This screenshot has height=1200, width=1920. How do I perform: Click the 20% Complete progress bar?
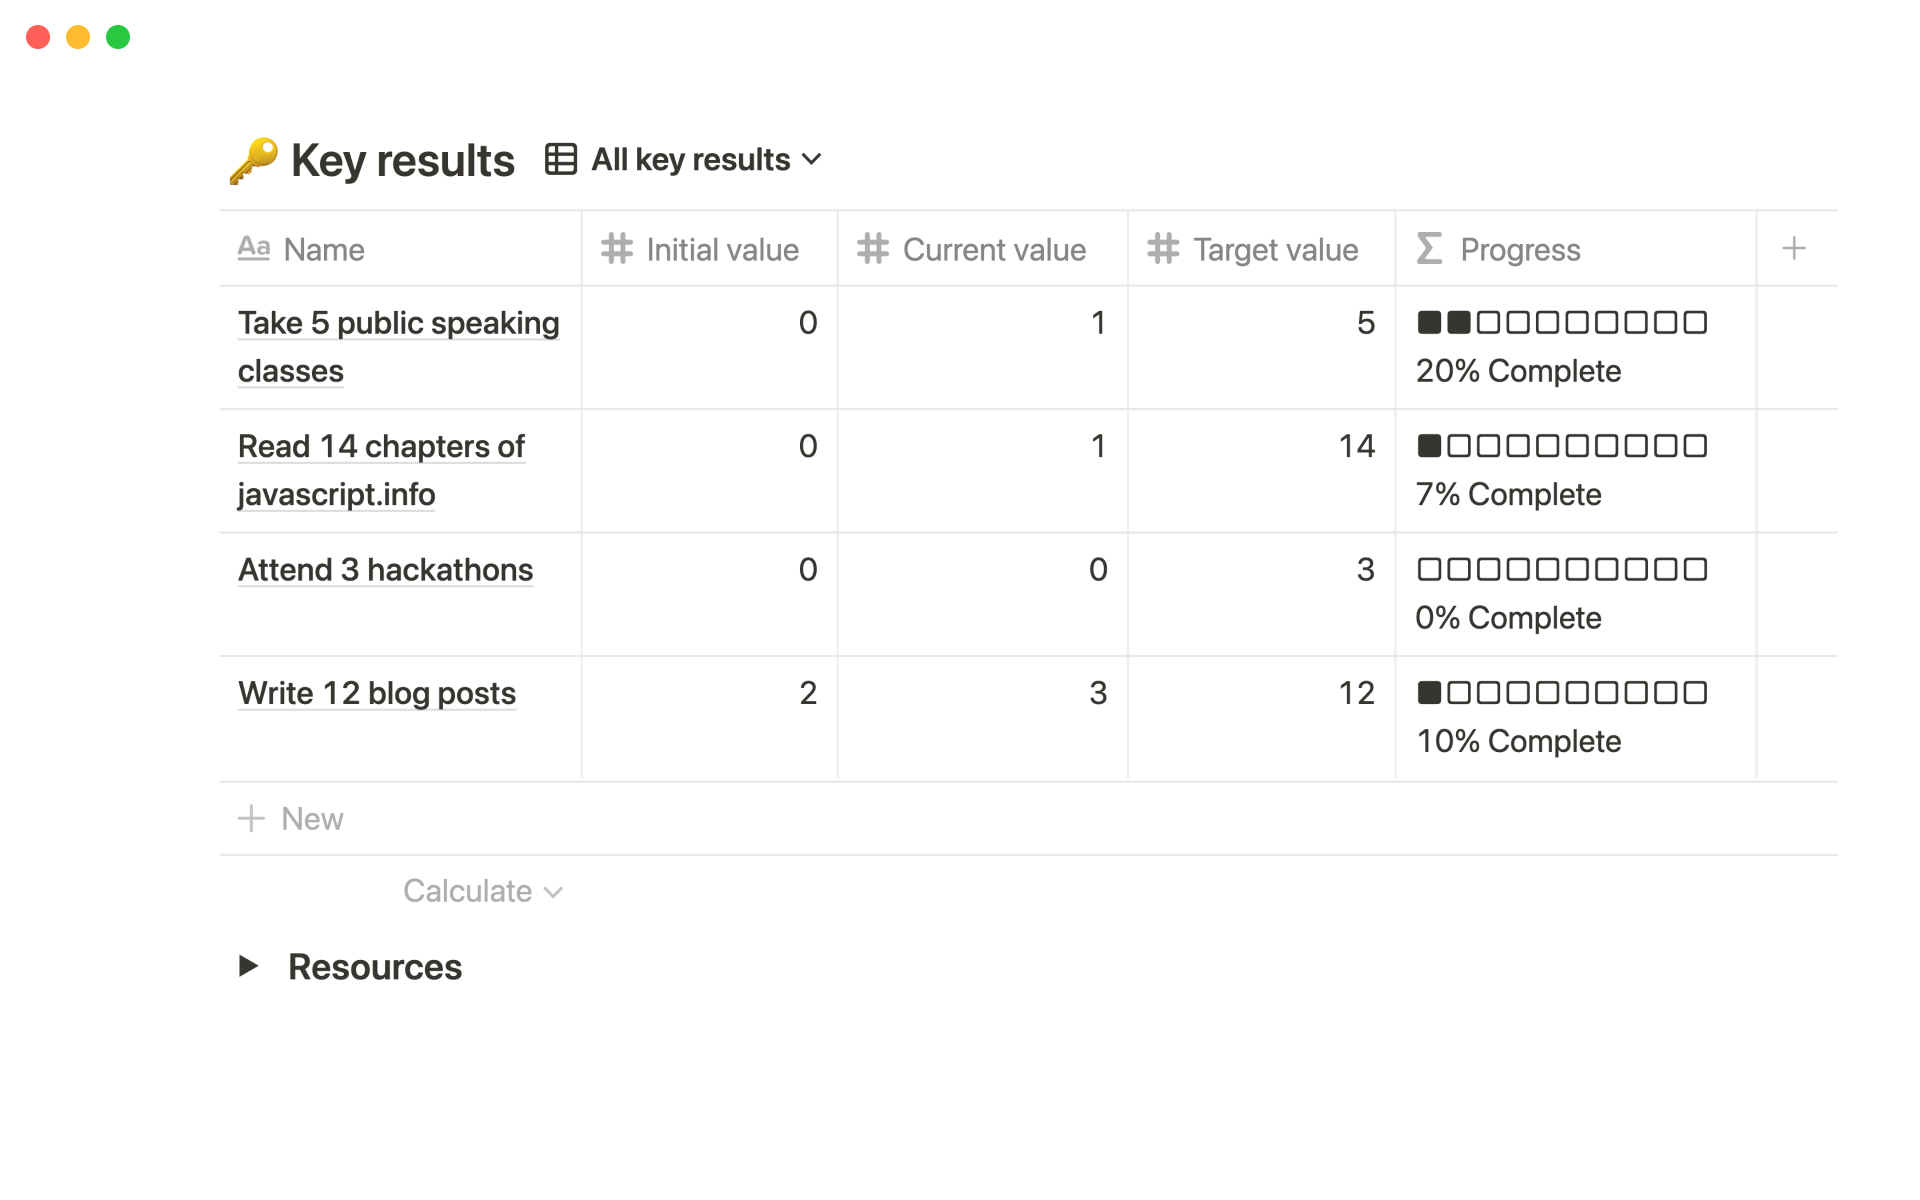[1562, 323]
